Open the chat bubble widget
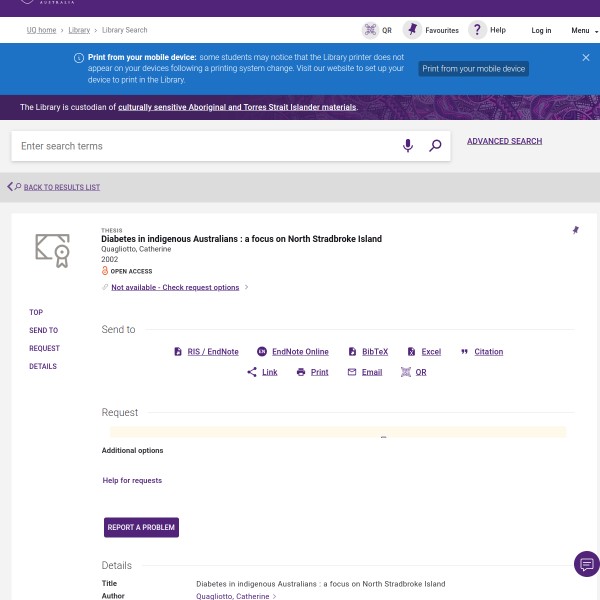The image size is (600, 600). coord(586,564)
